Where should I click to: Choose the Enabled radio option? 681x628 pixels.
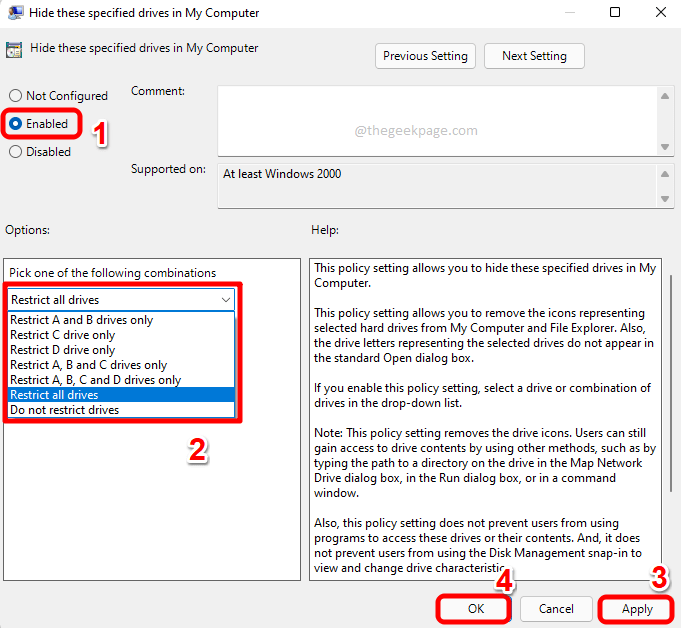(16, 124)
